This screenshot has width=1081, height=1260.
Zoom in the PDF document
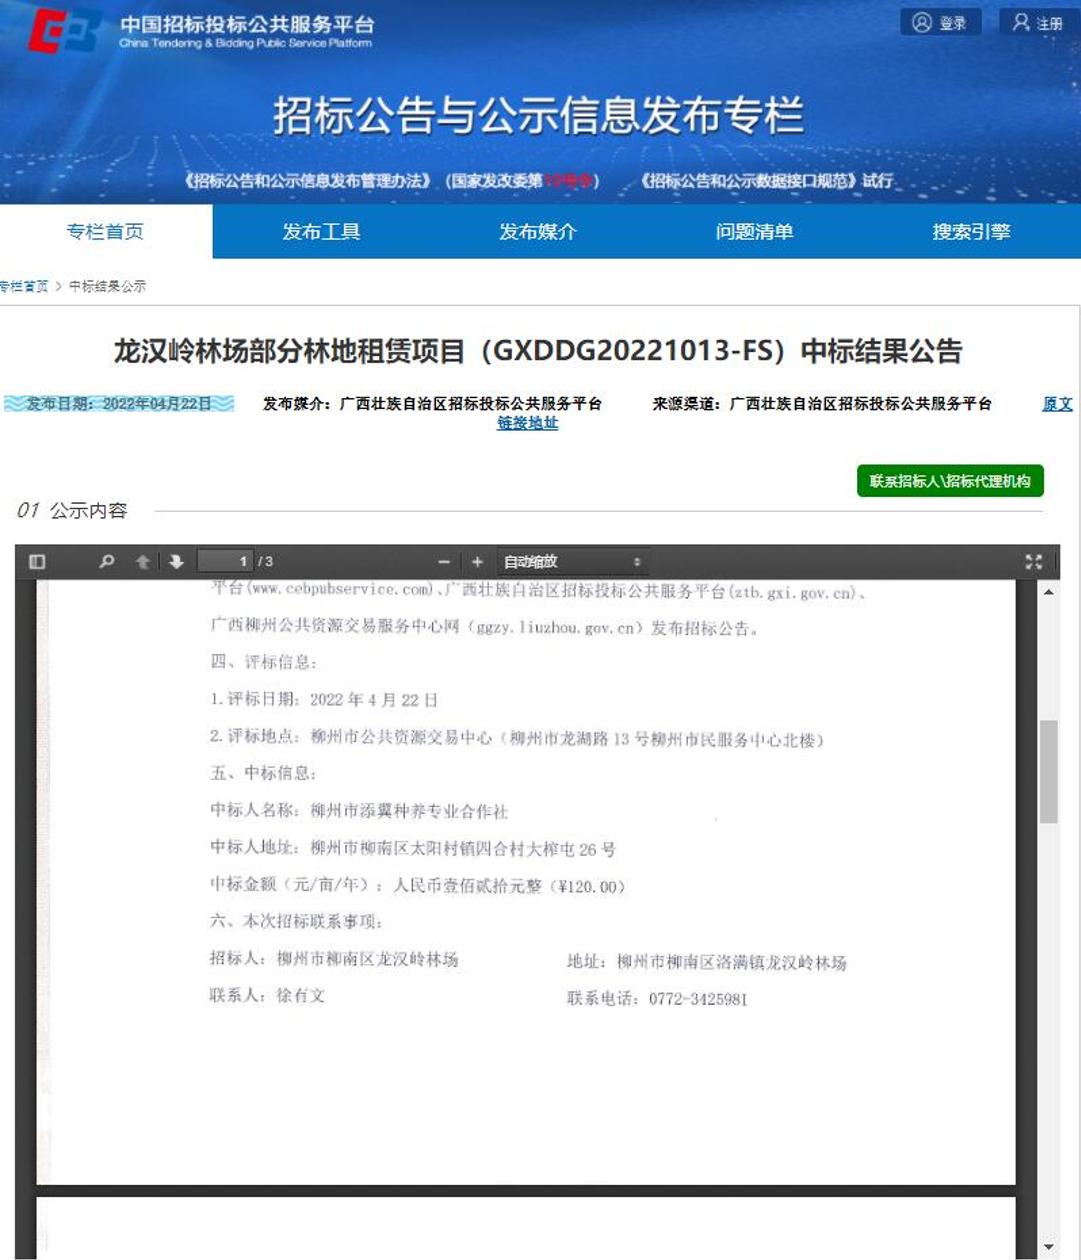tap(477, 562)
